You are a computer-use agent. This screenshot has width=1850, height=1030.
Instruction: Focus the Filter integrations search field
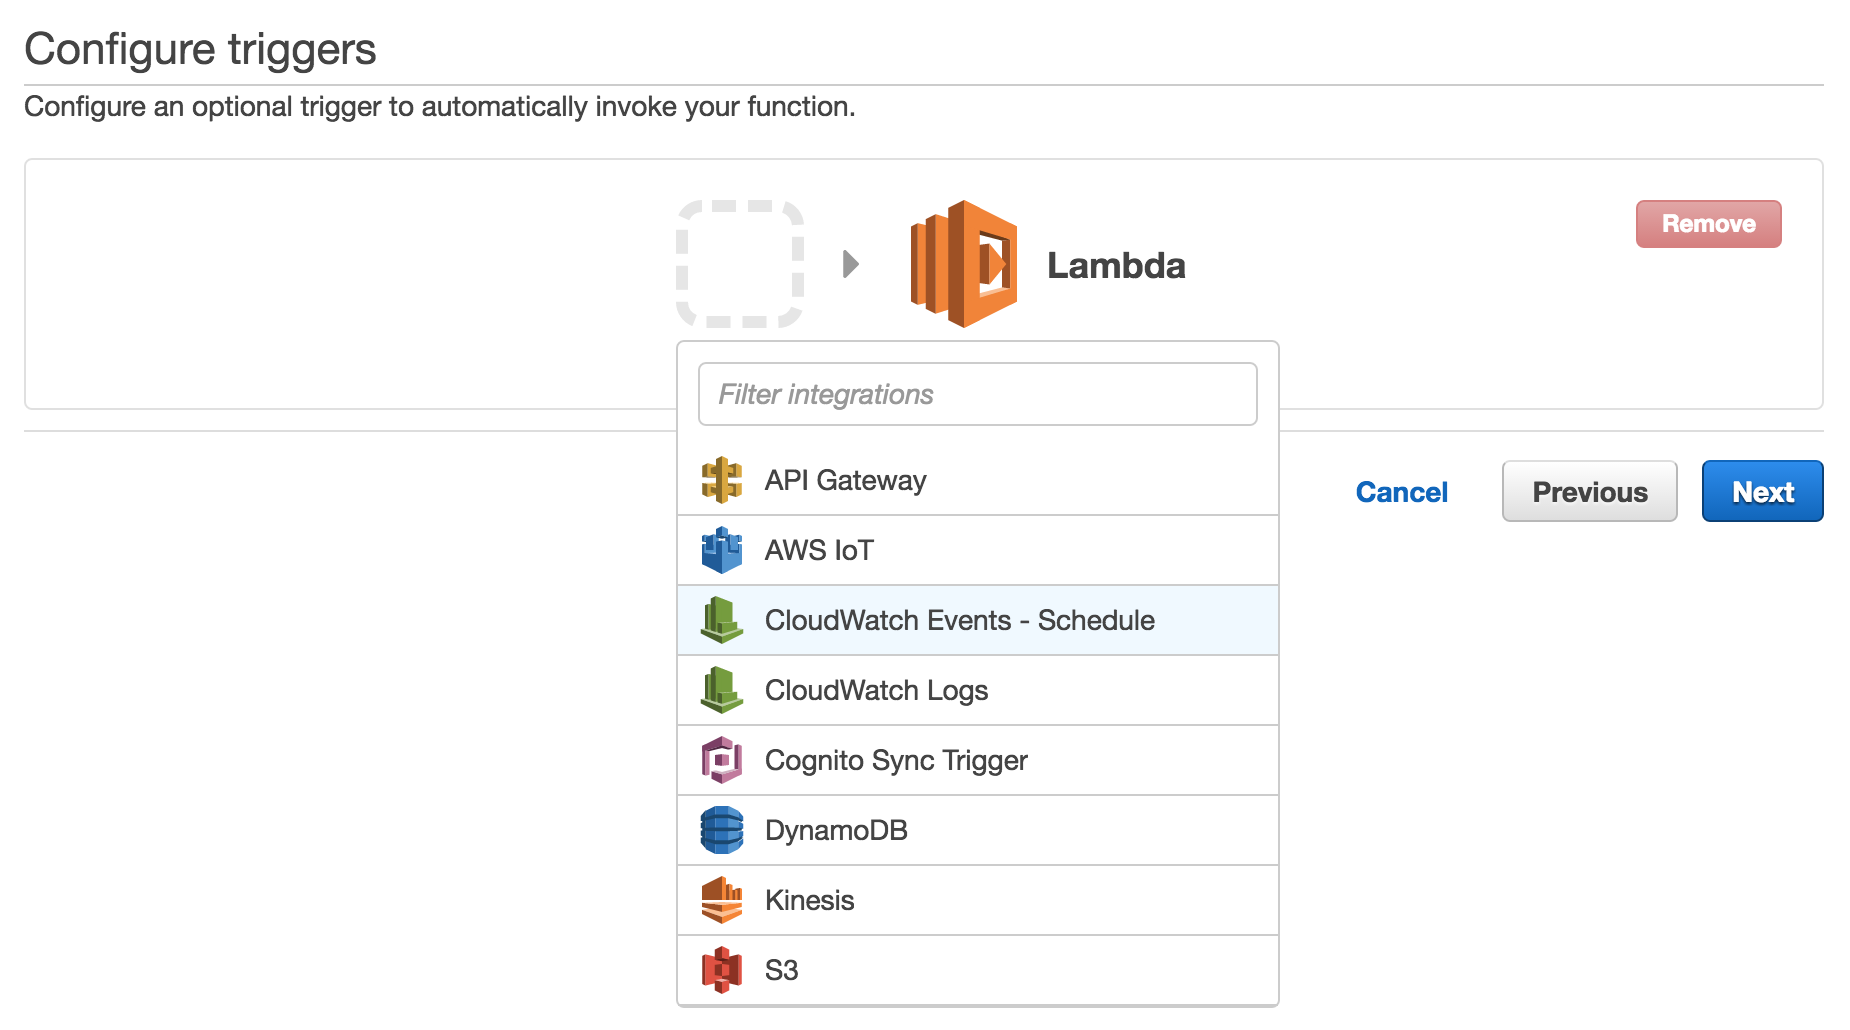click(977, 394)
